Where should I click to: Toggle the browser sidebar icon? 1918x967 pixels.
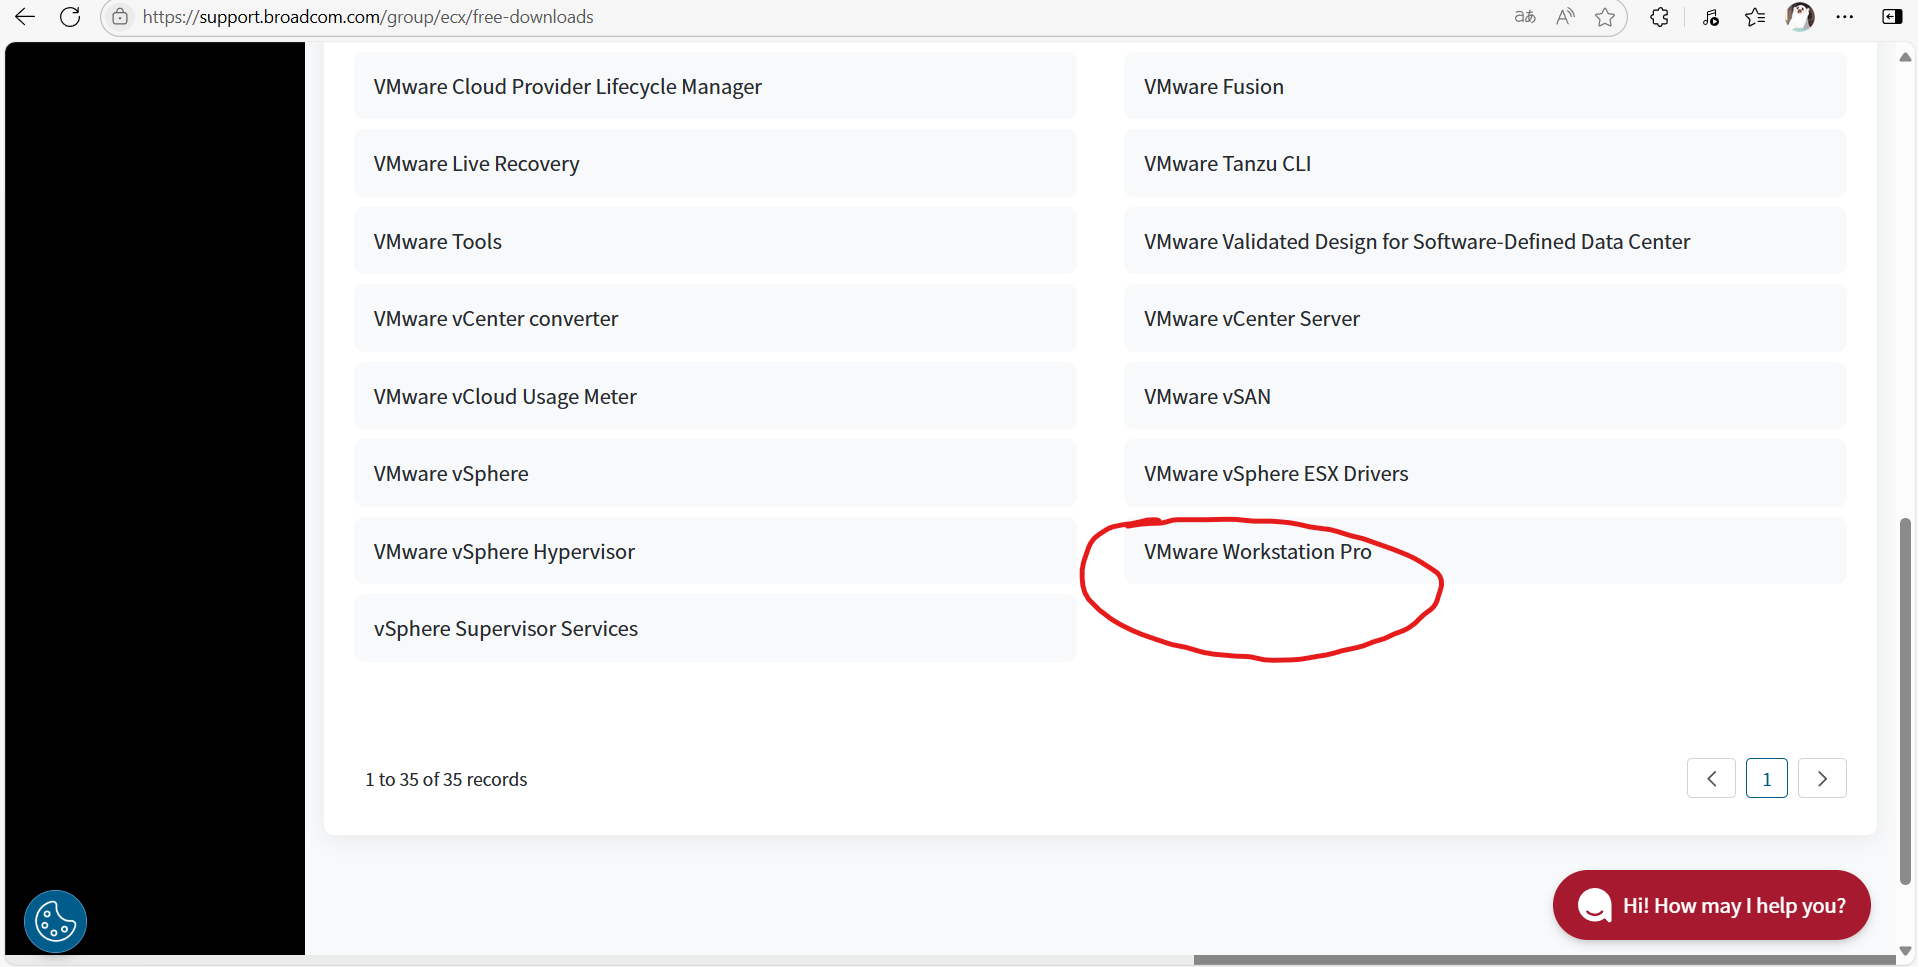(1892, 17)
